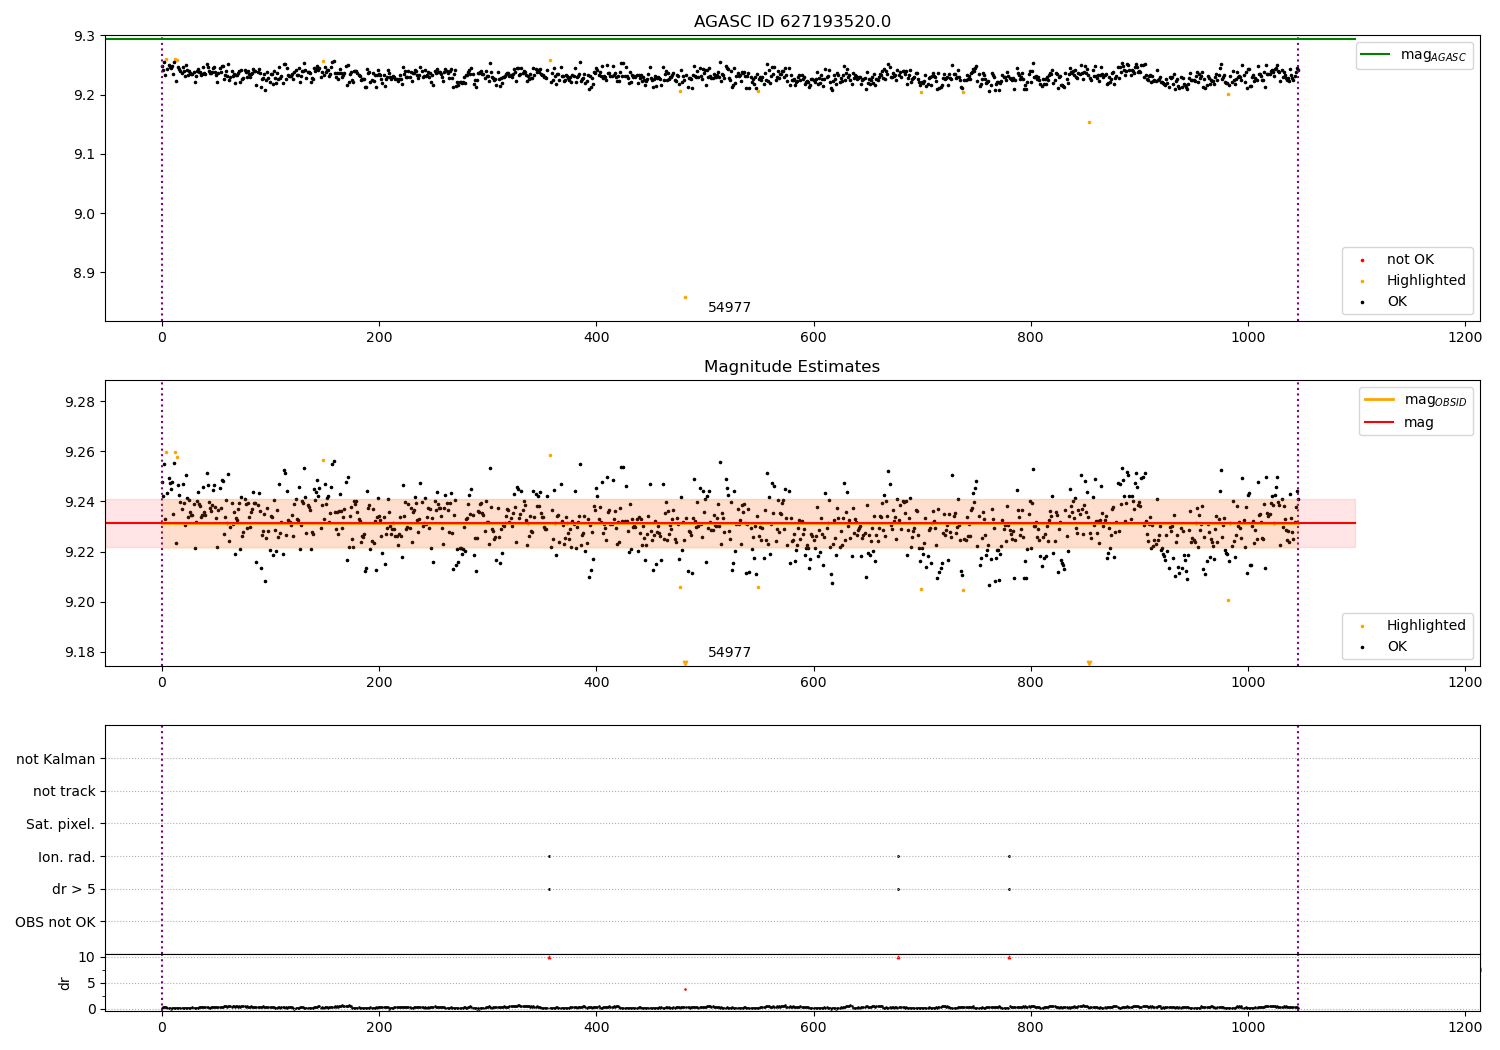Viewport: 1500px width, 1050px height.
Task: Click the 'OK' legend entry in the top plot
Action: pyautogui.click(x=1397, y=302)
